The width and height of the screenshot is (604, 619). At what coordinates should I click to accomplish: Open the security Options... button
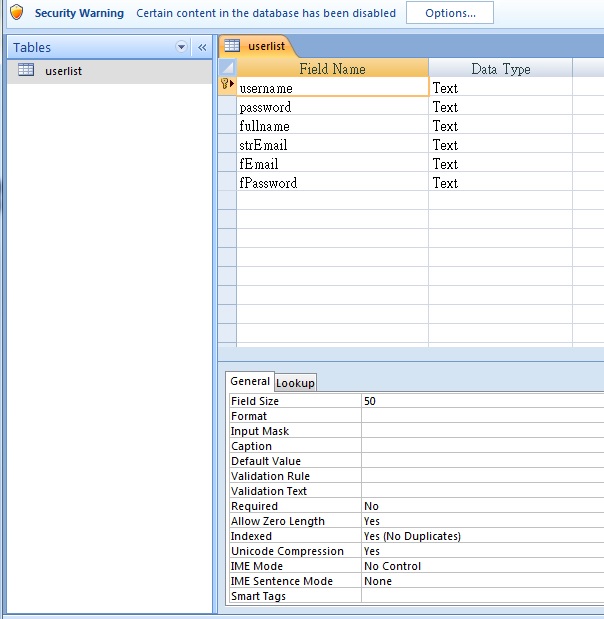(450, 13)
